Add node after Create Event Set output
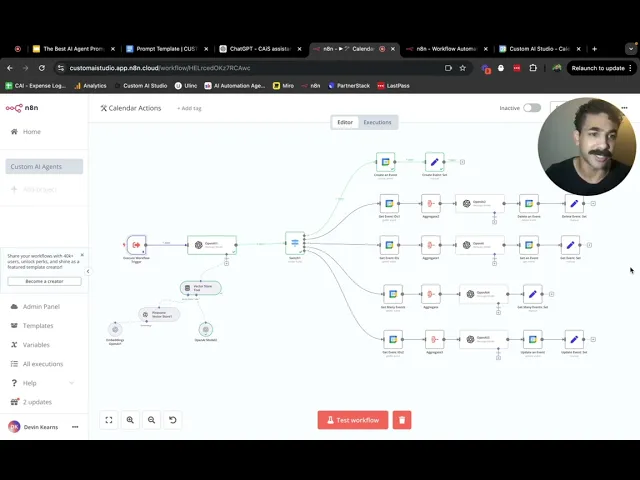This screenshot has width=640, height=480. (x=462, y=162)
